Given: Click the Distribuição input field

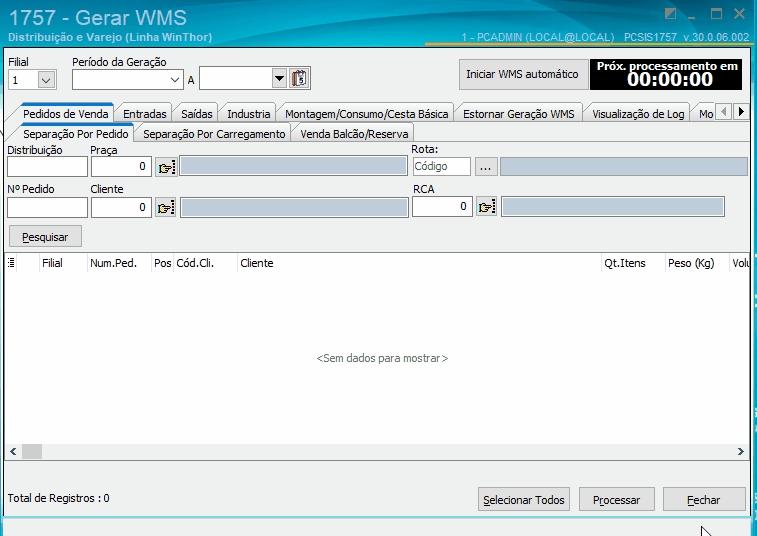Looking at the screenshot, I should pos(47,167).
